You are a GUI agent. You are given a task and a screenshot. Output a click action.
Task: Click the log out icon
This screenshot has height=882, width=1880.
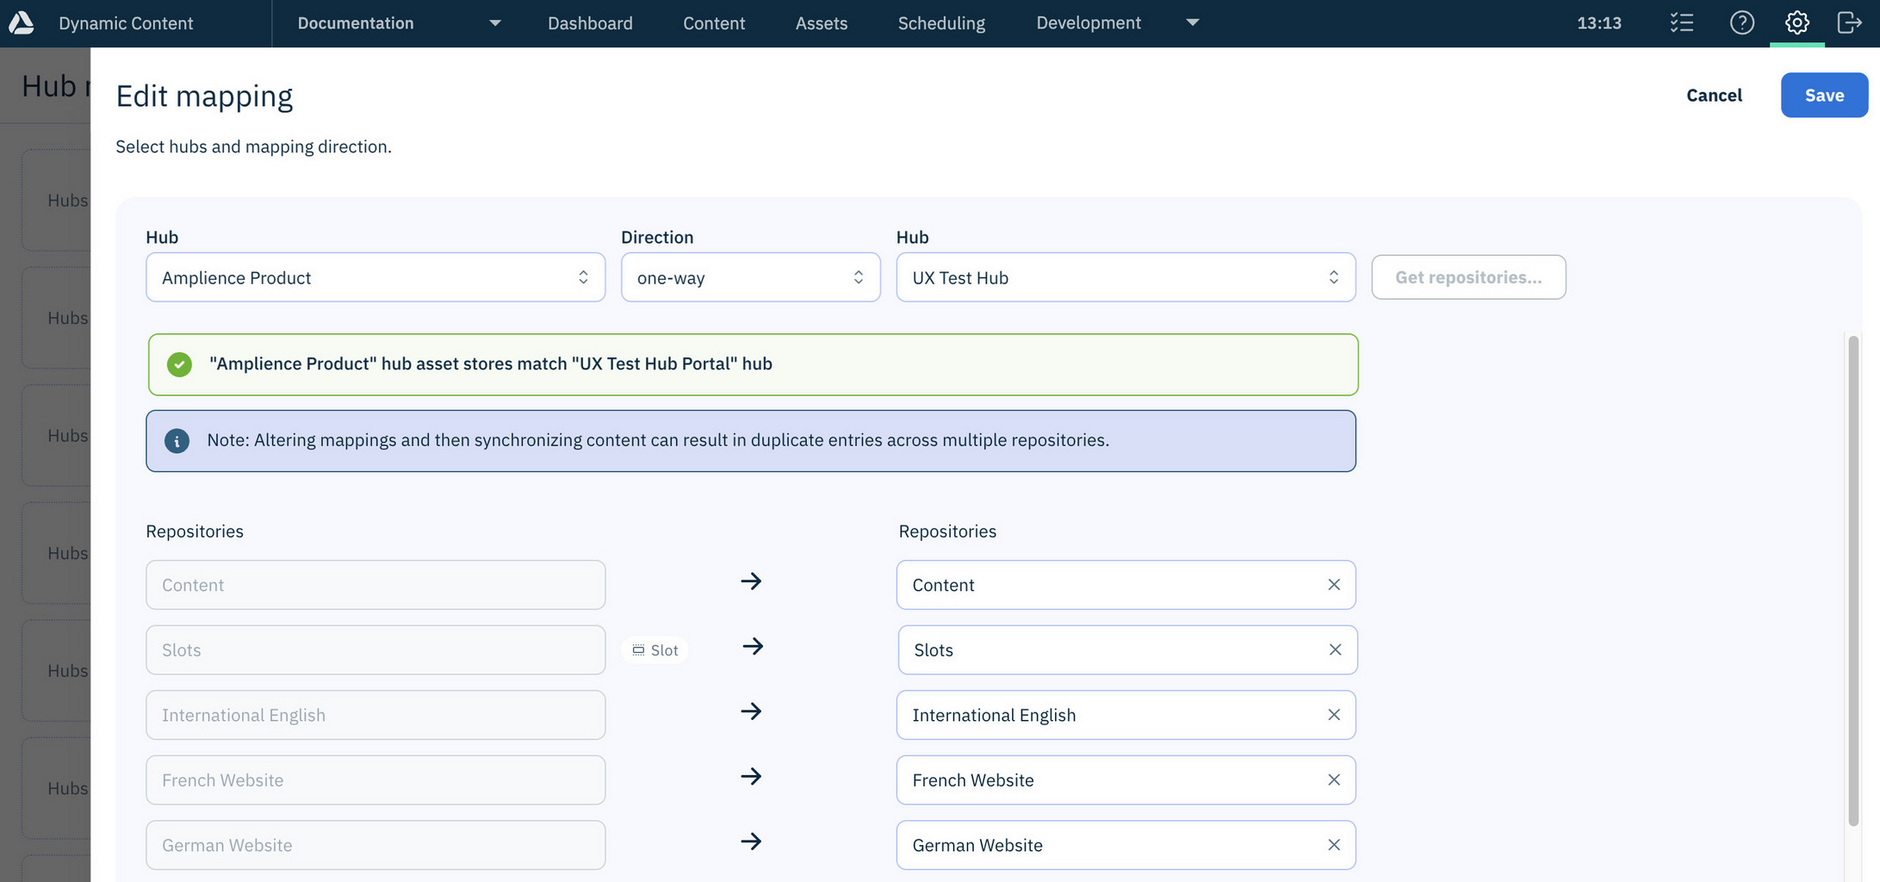tap(1850, 22)
